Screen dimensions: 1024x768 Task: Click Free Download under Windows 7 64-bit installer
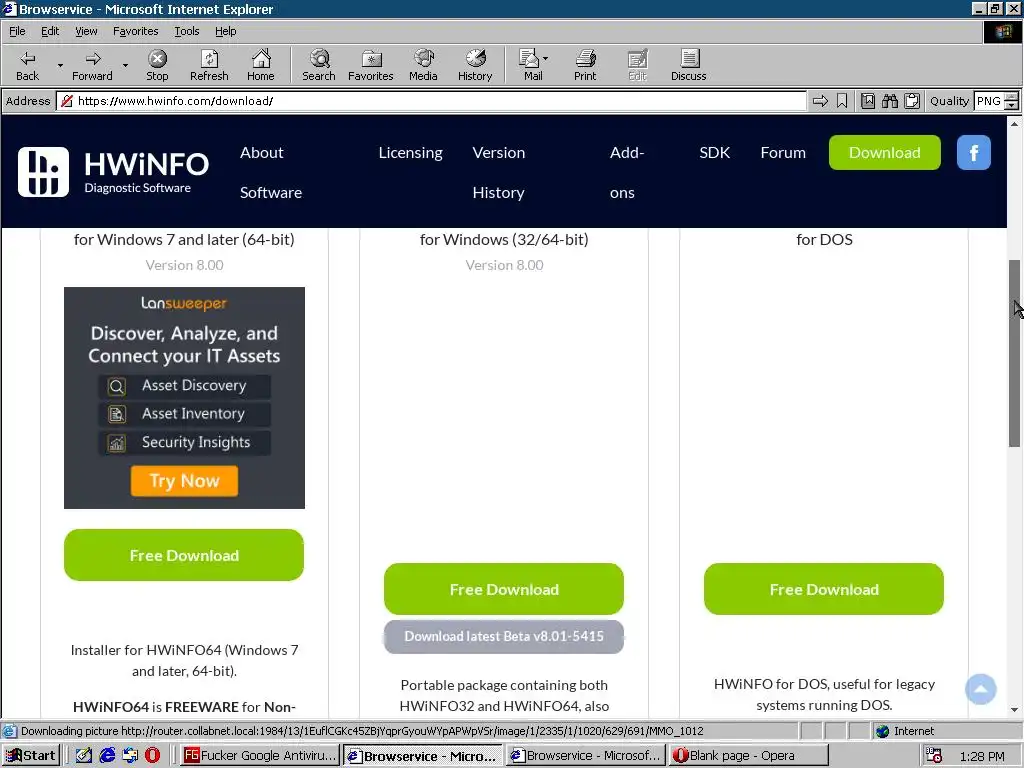184,555
